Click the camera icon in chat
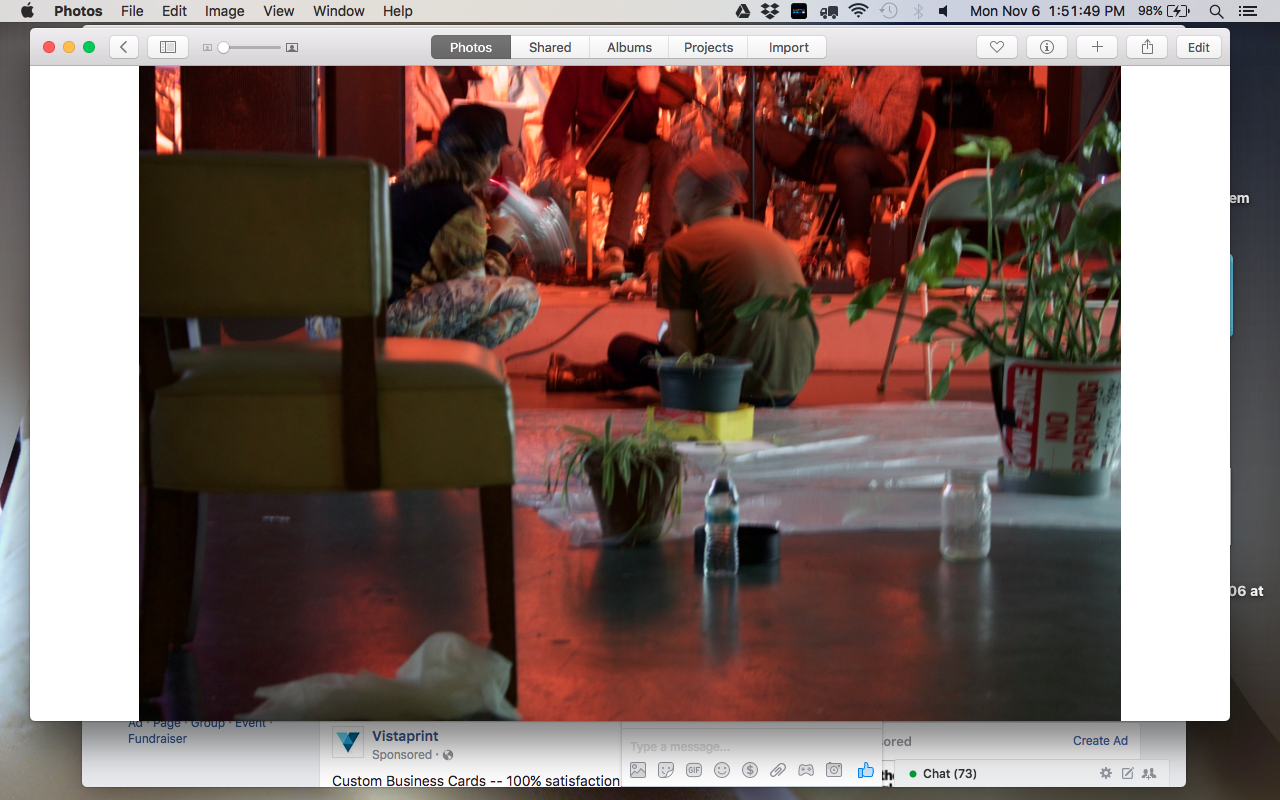1280x800 pixels. [x=834, y=770]
